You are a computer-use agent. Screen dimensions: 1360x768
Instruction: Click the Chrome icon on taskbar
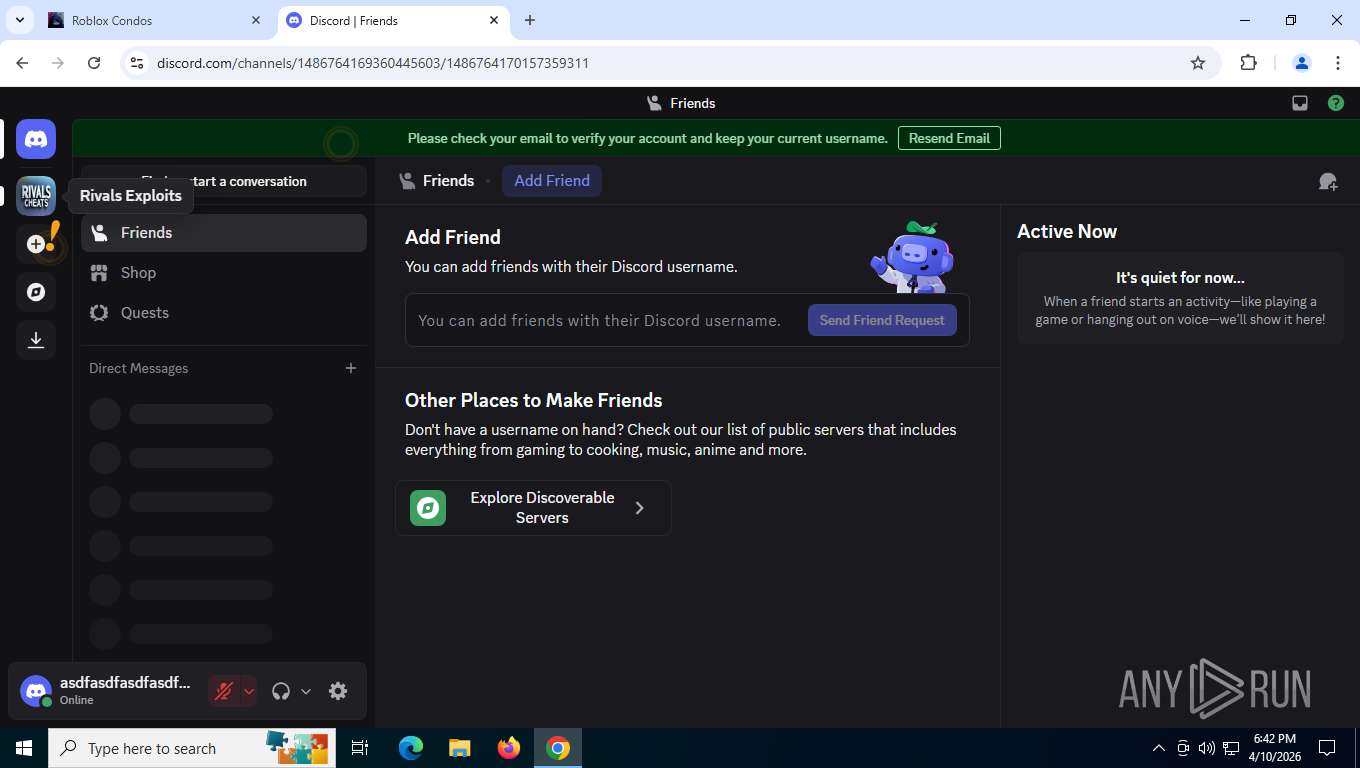pyautogui.click(x=558, y=748)
